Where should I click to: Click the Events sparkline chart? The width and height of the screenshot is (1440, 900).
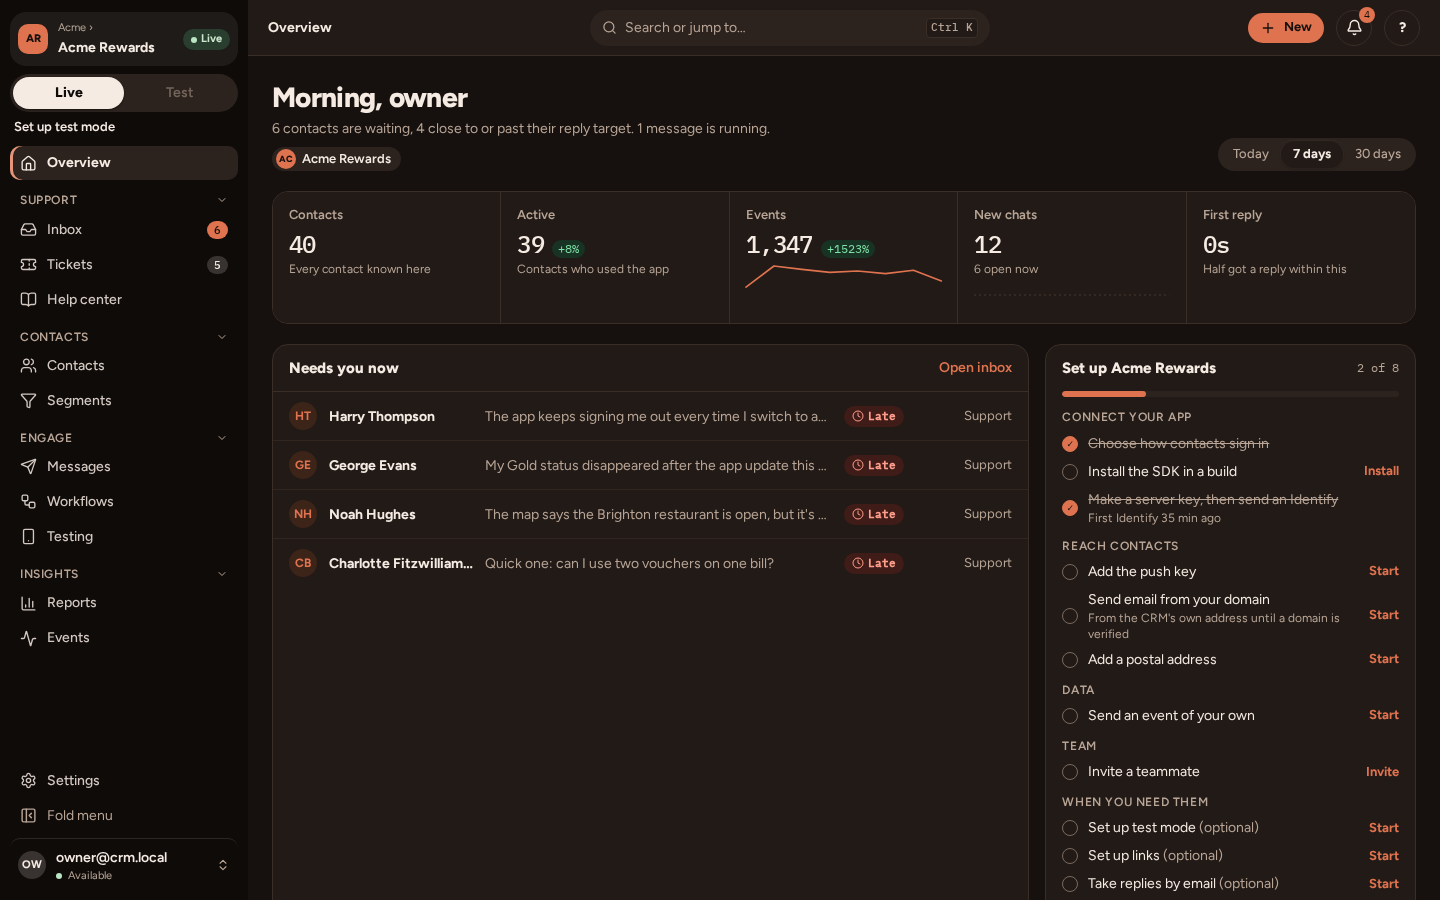pos(844,276)
